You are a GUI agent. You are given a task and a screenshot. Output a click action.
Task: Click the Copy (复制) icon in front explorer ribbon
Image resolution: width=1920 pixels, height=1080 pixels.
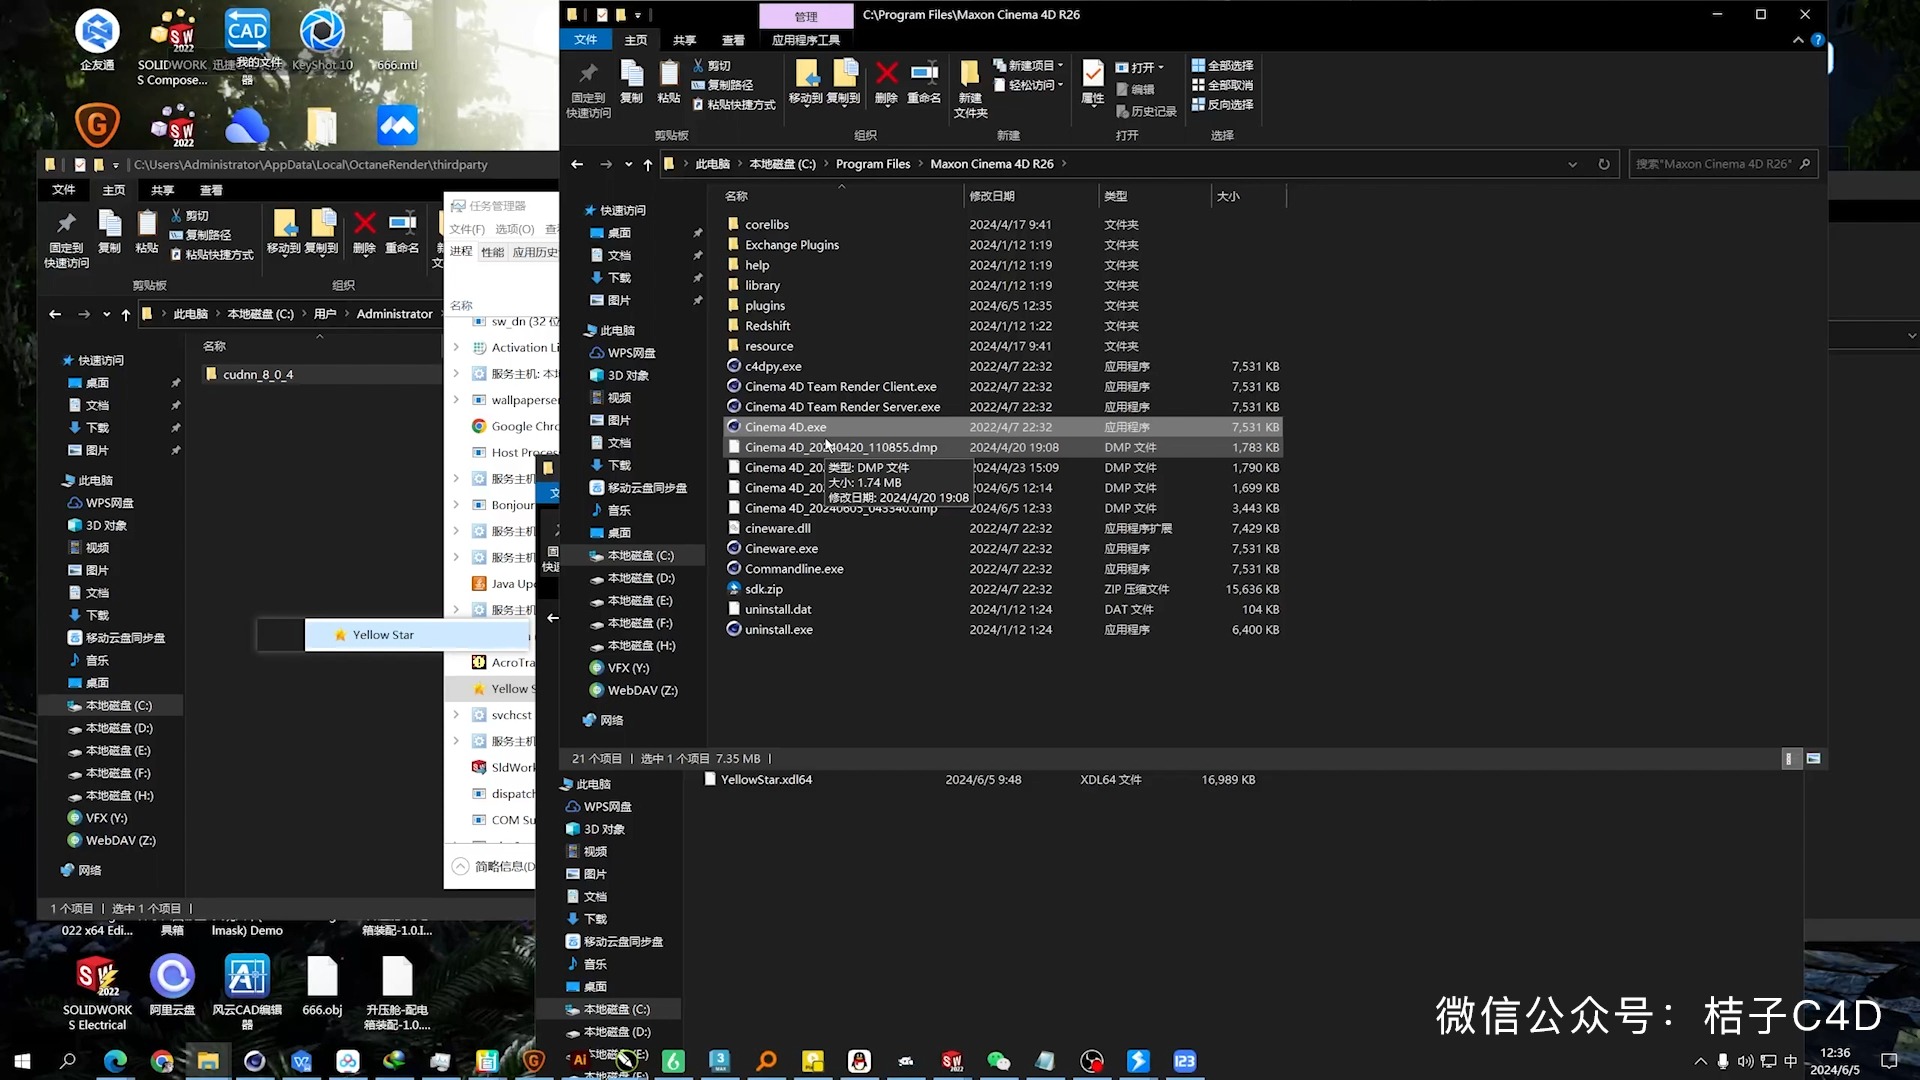[x=631, y=81]
